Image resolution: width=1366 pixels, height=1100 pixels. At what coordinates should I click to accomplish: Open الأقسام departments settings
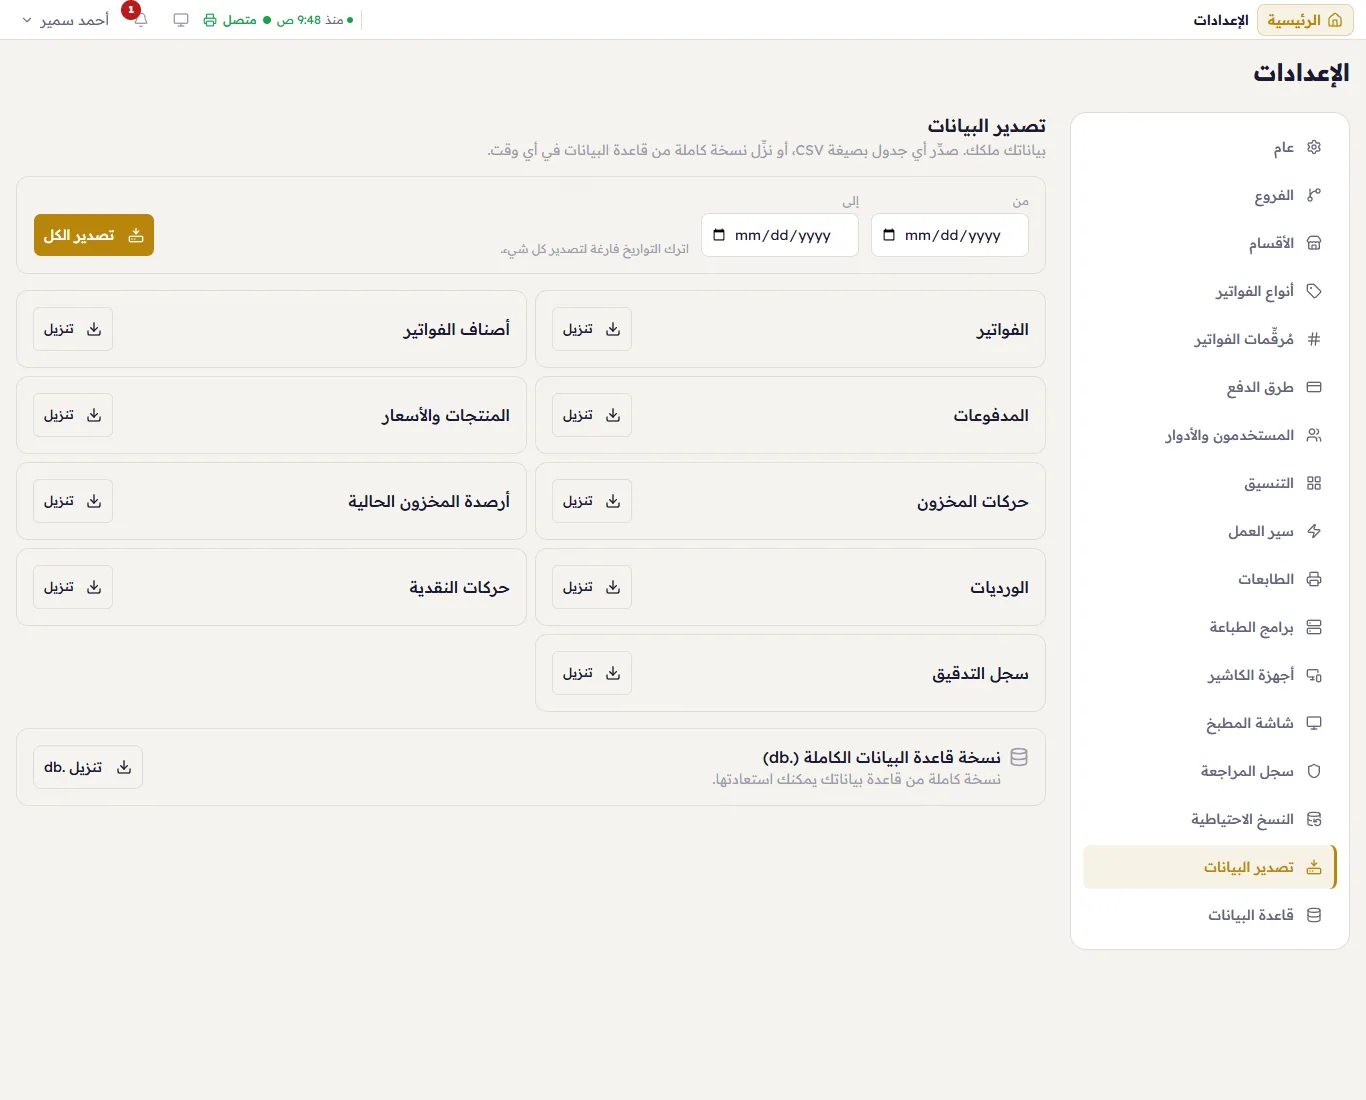pyautogui.click(x=1209, y=243)
